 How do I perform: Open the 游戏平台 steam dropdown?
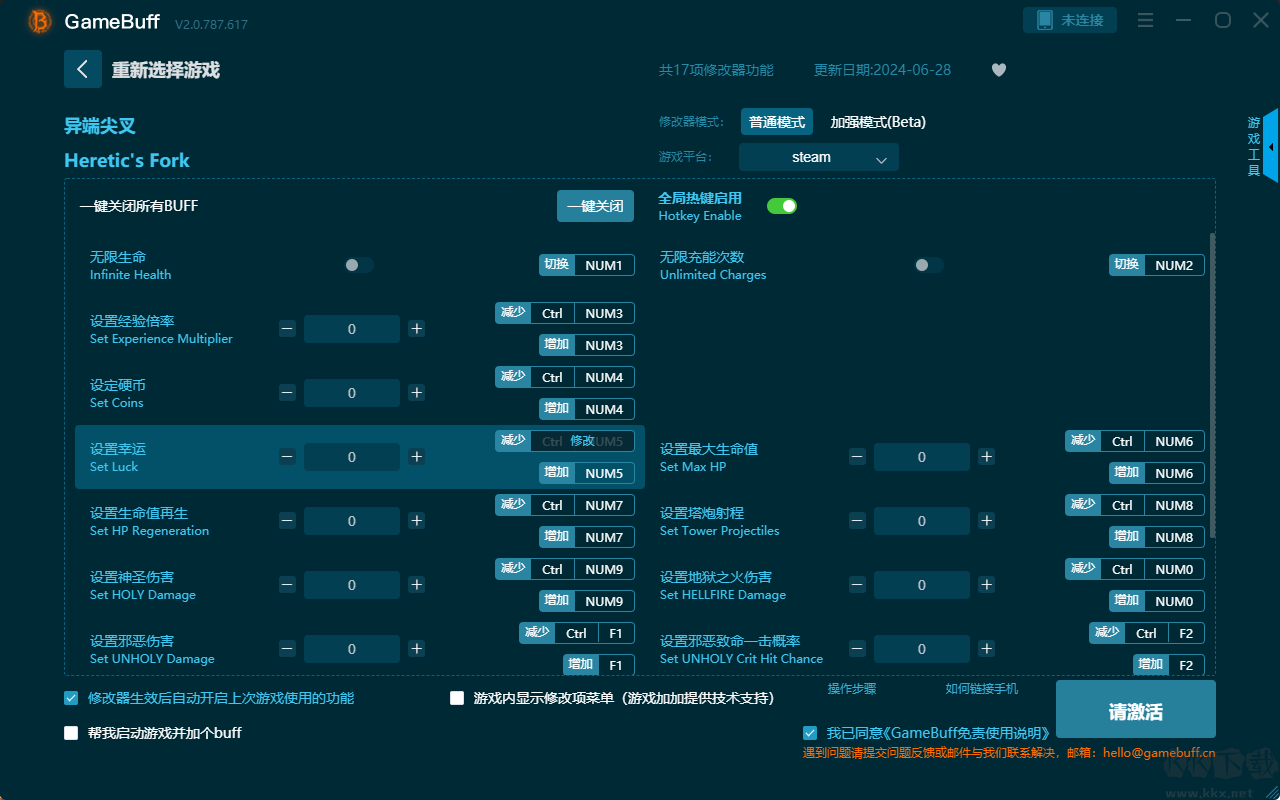pyautogui.click(x=819, y=157)
